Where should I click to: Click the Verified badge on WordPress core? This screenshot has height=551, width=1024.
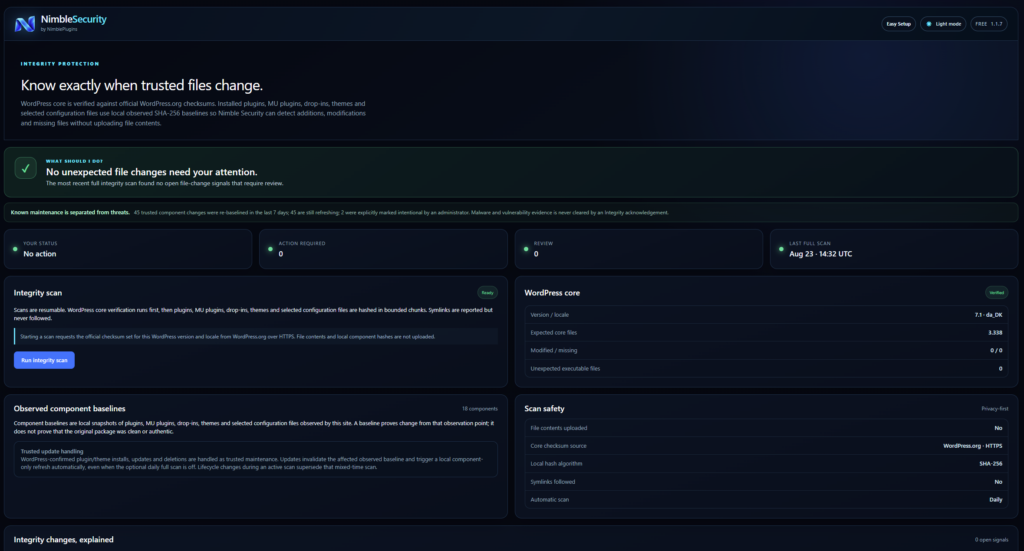pyautogui.click(x=997, y=292)
